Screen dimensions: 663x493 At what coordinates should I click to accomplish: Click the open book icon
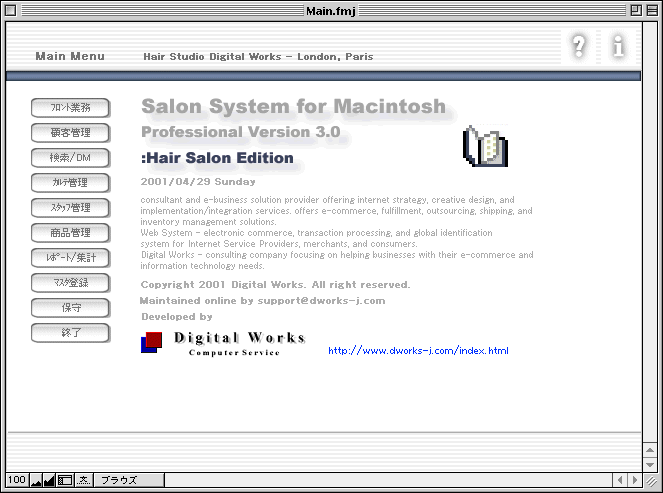[485, 146]
